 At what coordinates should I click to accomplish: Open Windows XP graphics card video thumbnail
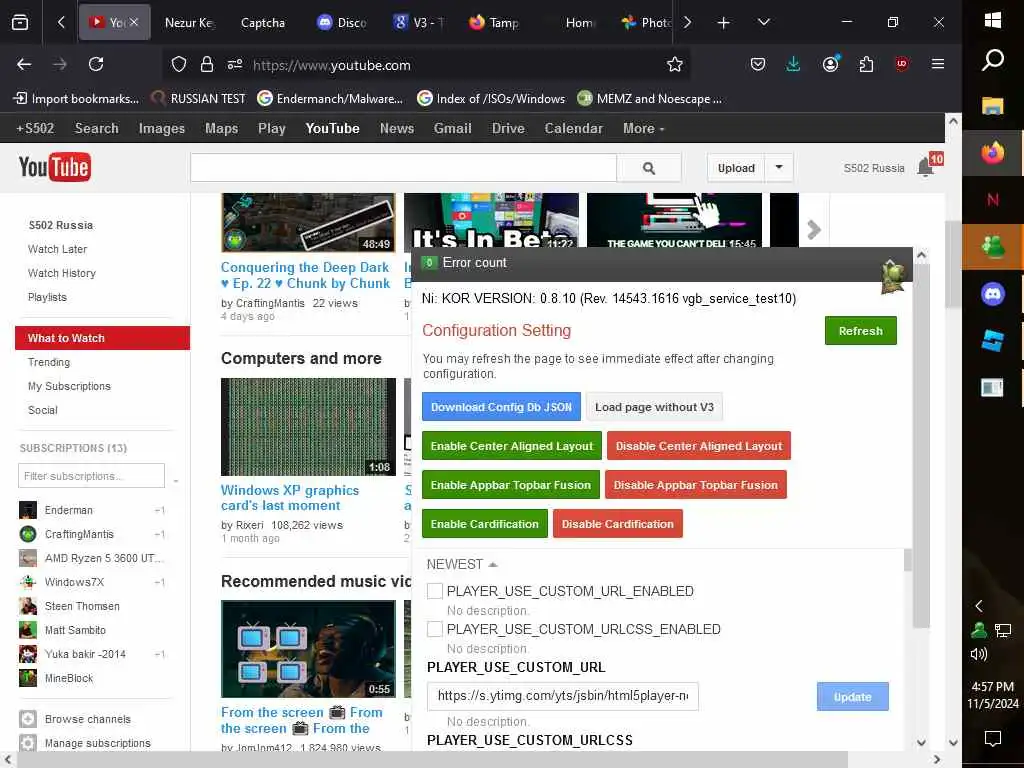[308, 427]
